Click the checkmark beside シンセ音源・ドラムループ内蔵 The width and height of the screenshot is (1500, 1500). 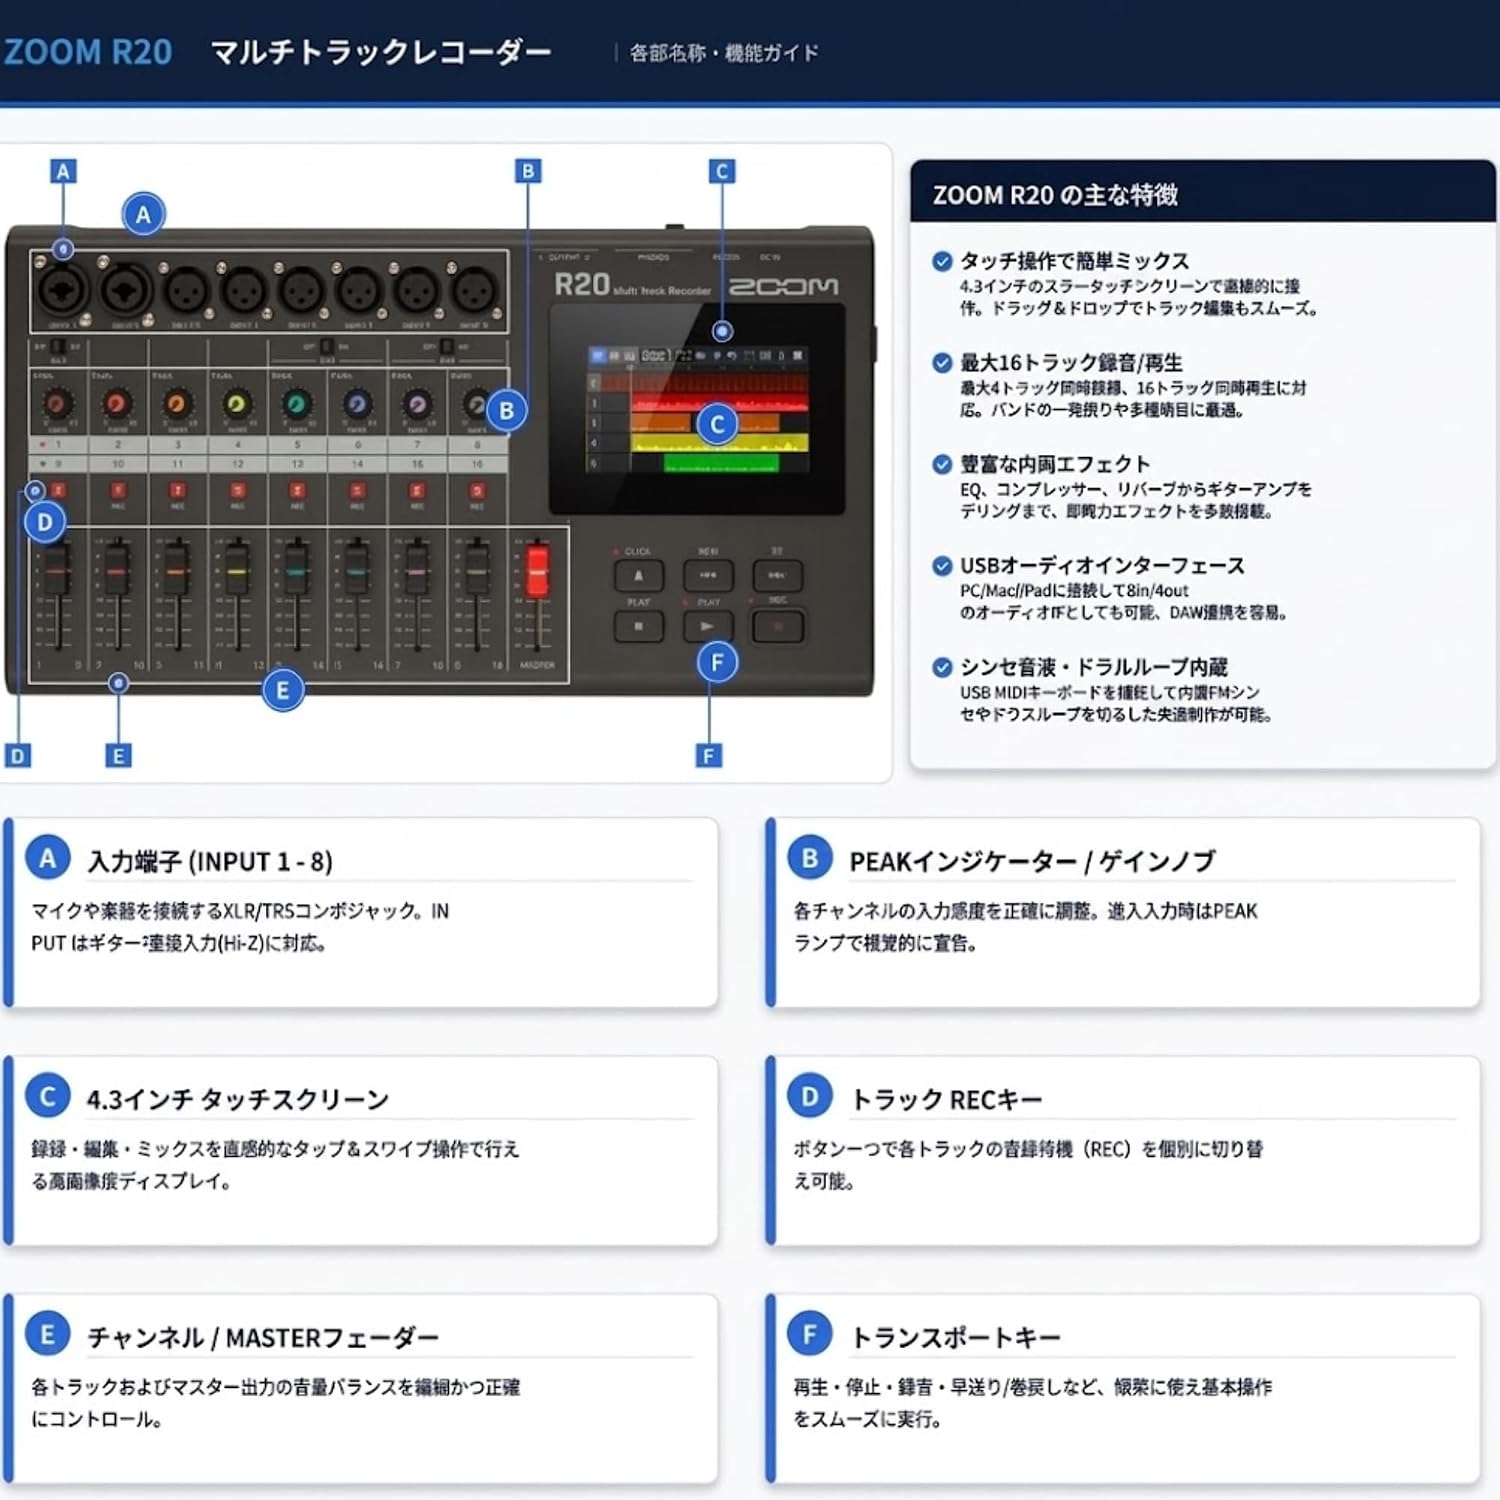pos(941,667)
